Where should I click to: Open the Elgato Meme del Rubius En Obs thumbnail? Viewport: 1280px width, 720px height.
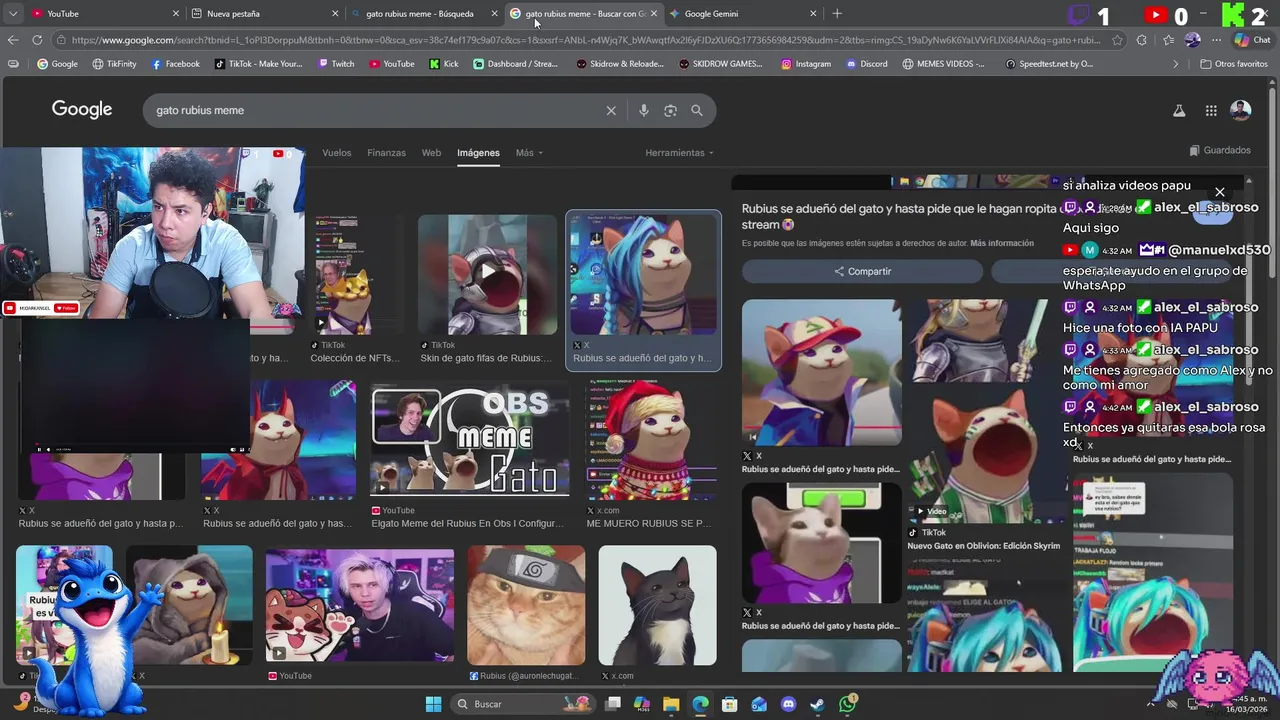pos(470,440)
